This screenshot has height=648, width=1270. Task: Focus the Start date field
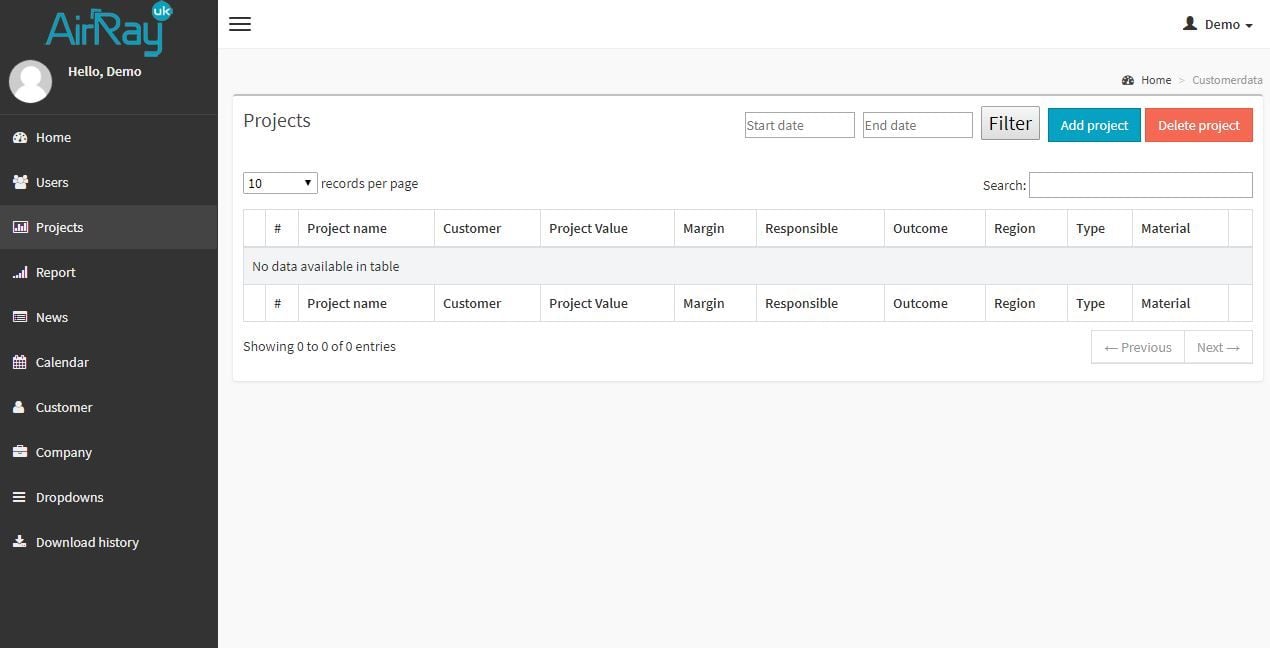coord(799,125)
